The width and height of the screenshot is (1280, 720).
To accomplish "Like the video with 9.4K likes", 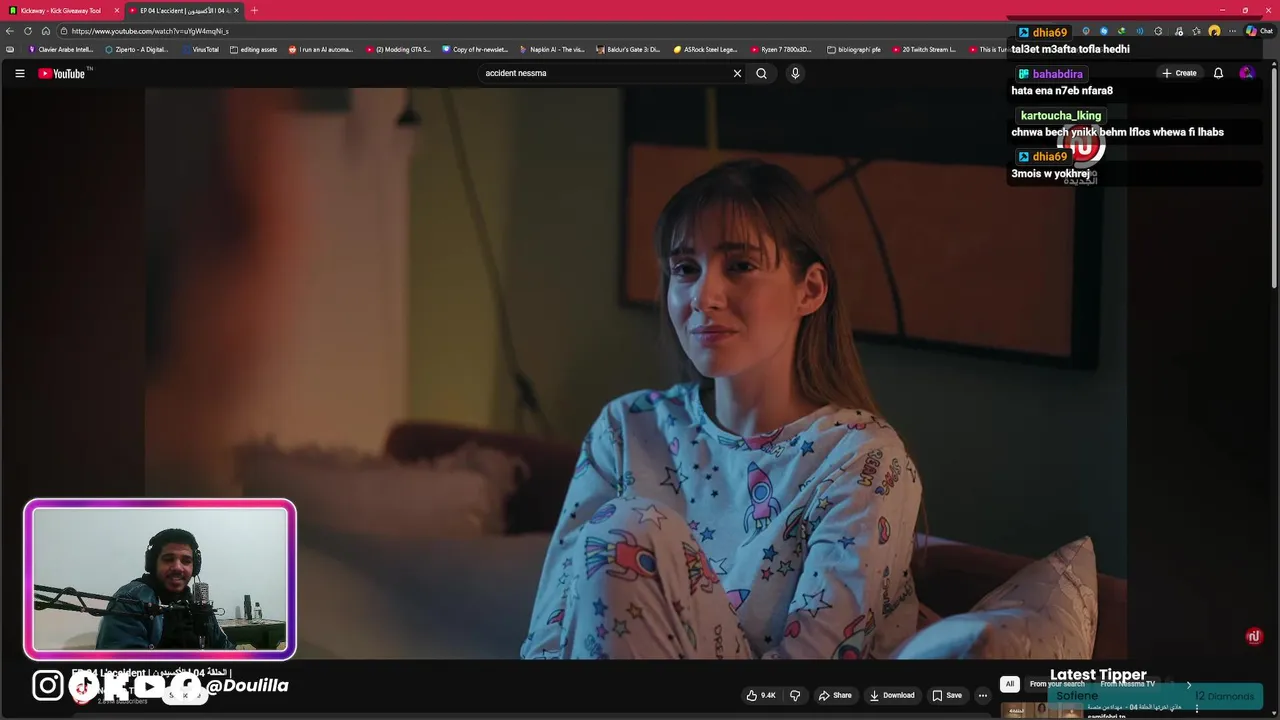I will point(761,695).
